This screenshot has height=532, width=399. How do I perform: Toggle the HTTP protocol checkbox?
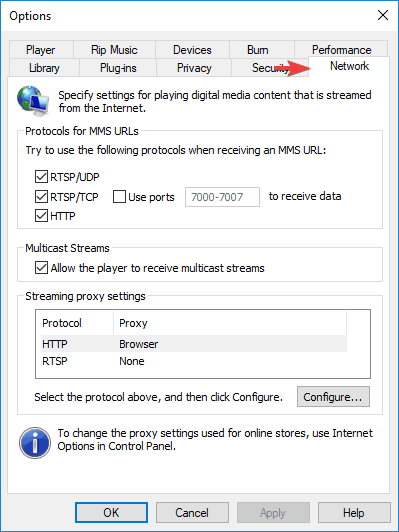(41, 216)
